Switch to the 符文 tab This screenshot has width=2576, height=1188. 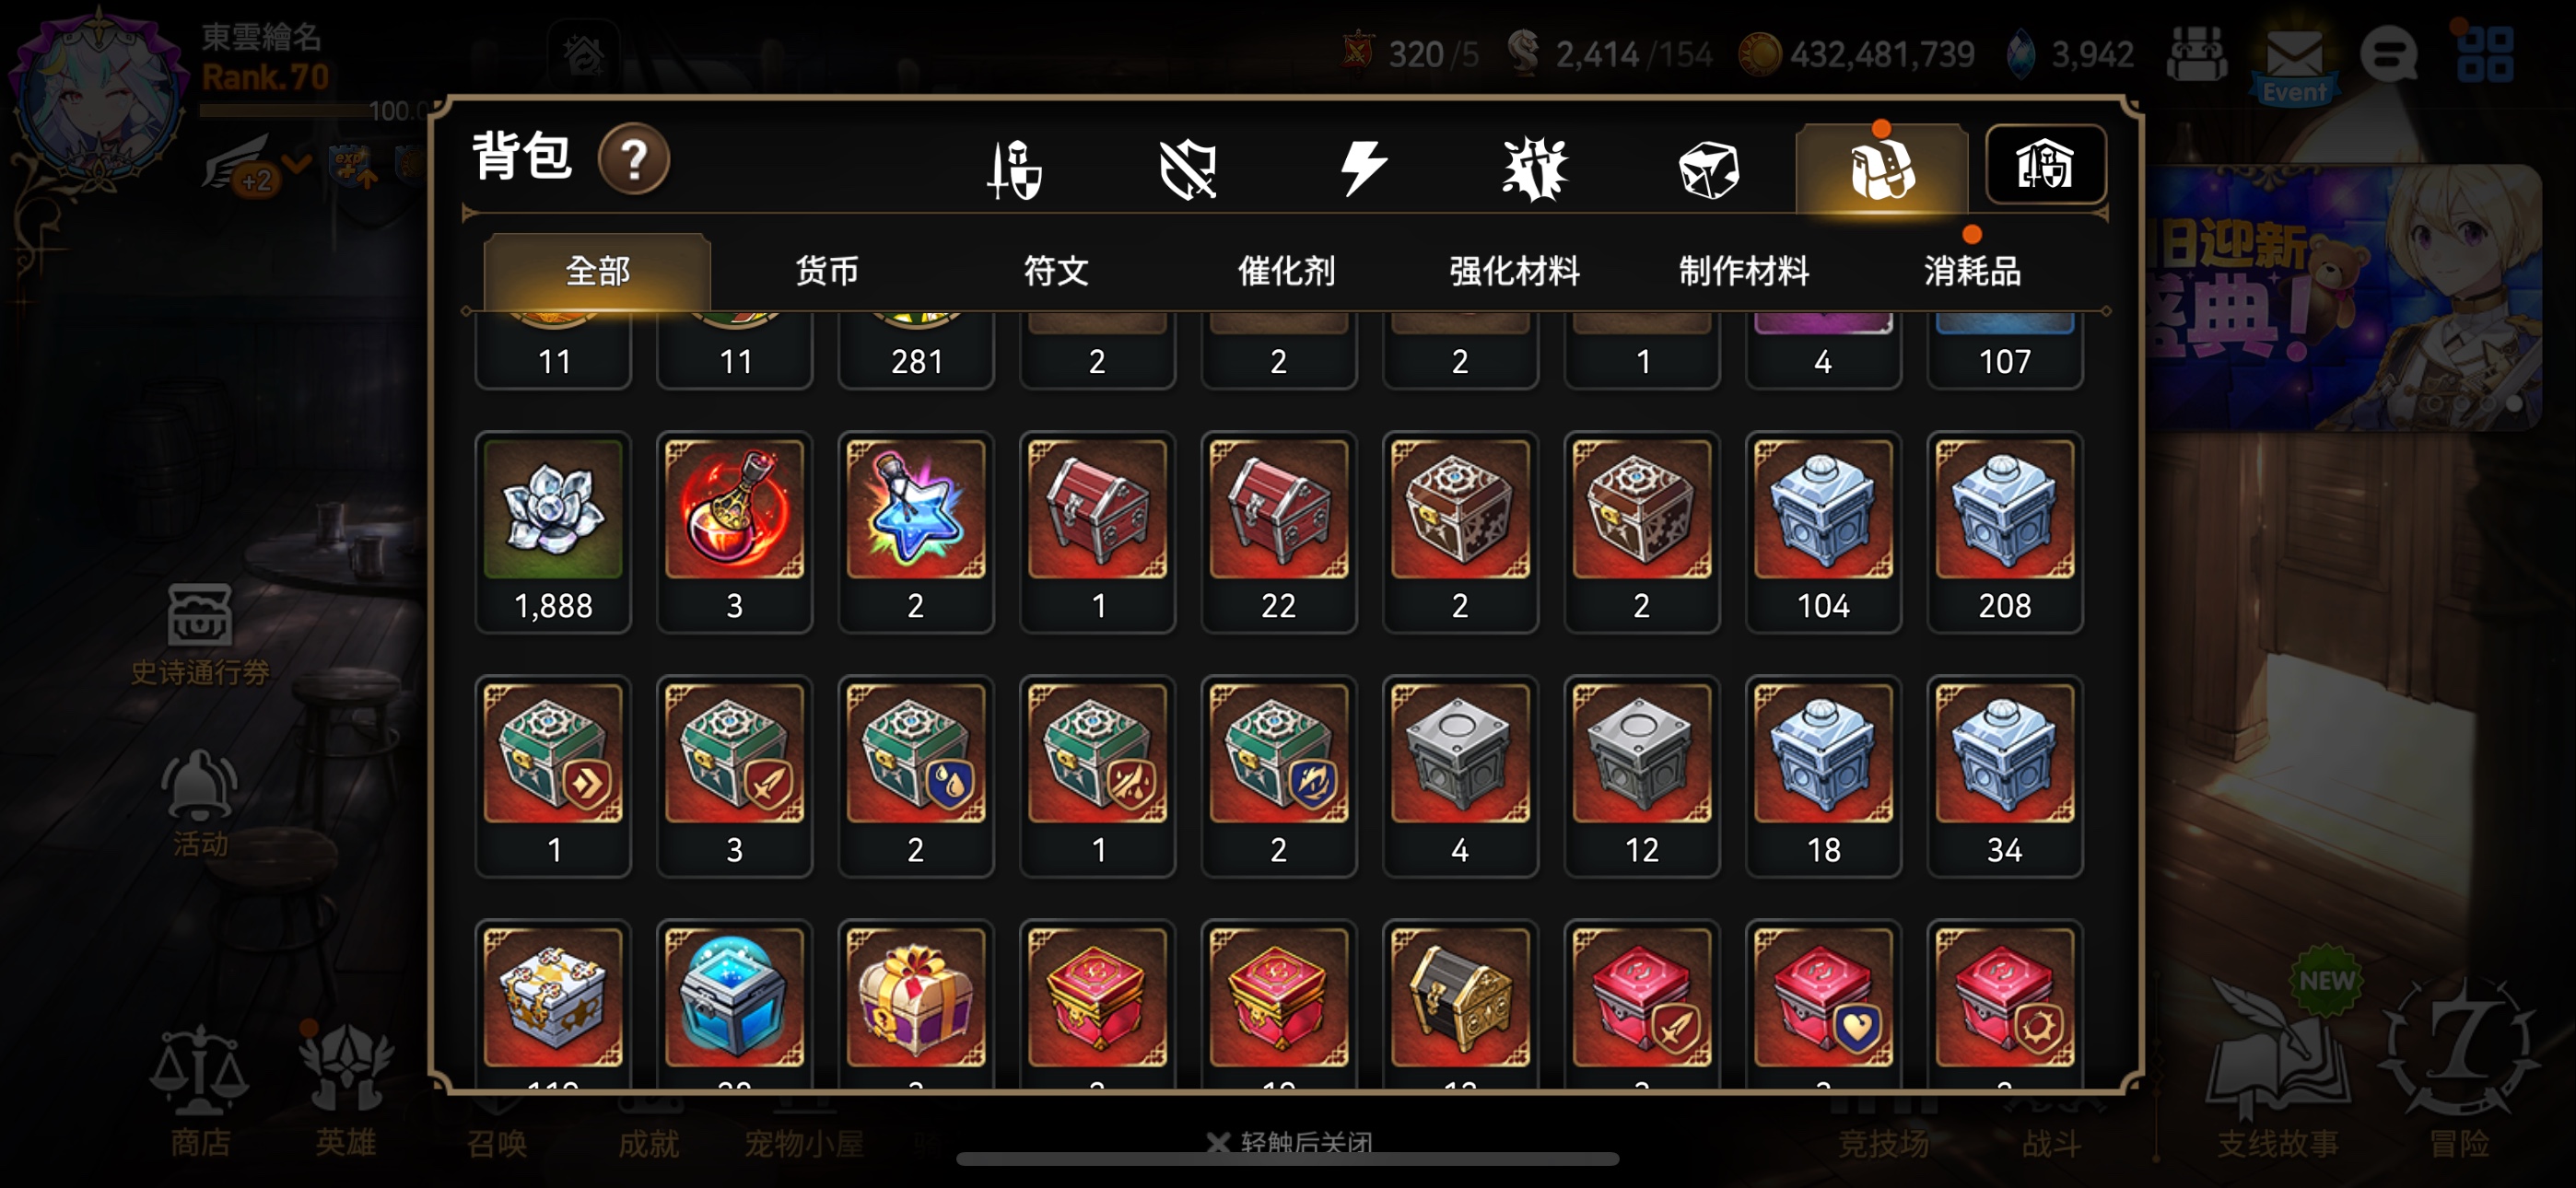pos(1055,271)
